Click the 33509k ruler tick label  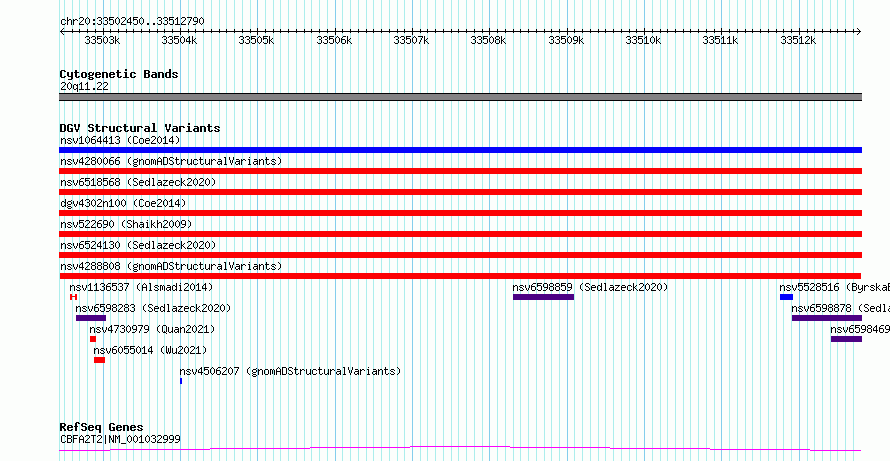(x=566, y=40)
